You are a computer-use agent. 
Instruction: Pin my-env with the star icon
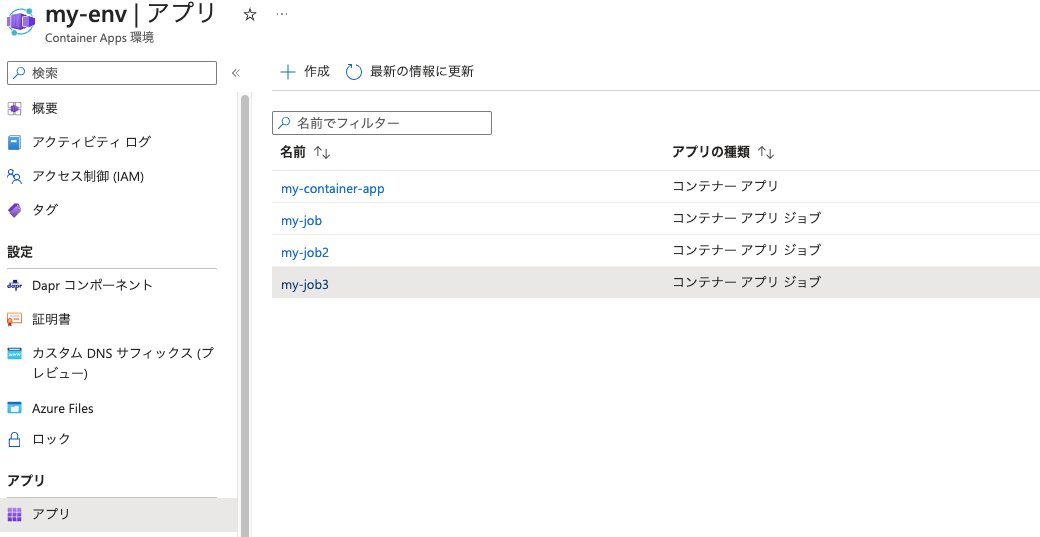[250, 15]
